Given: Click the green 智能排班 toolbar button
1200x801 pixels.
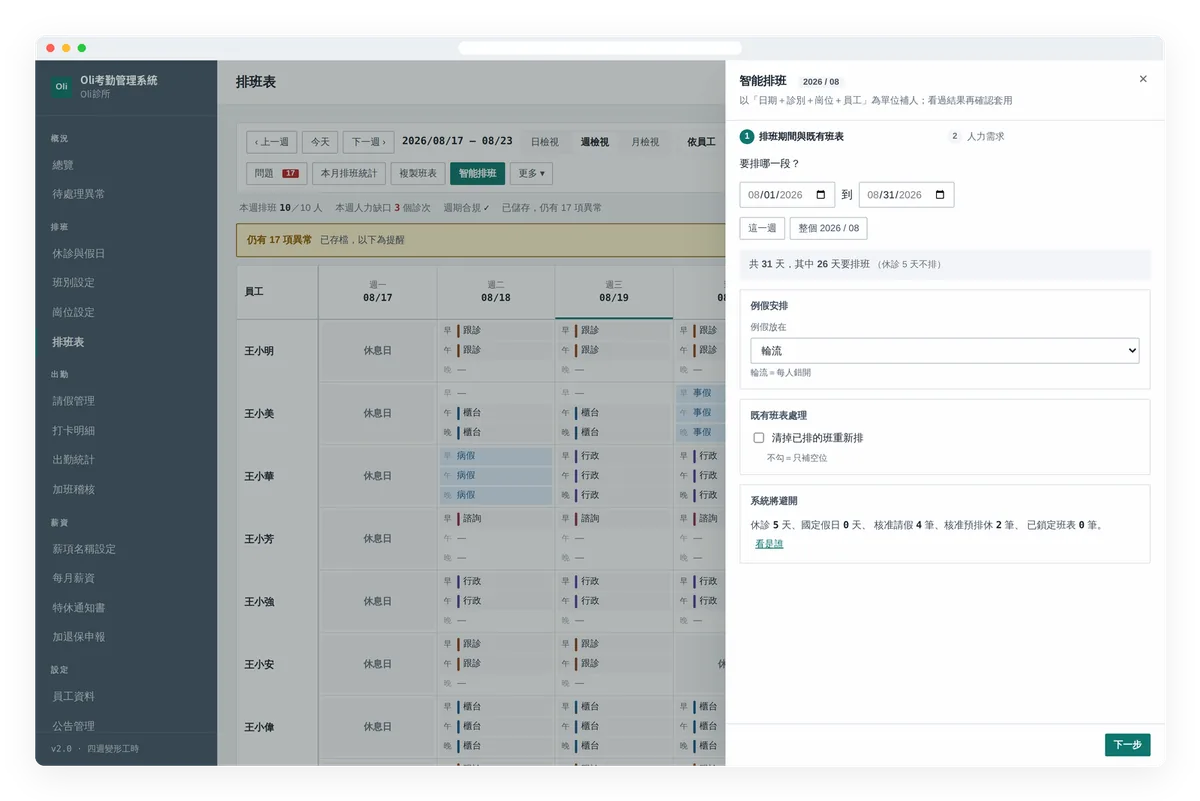Looking at the screenshot, I should [477, 173].
